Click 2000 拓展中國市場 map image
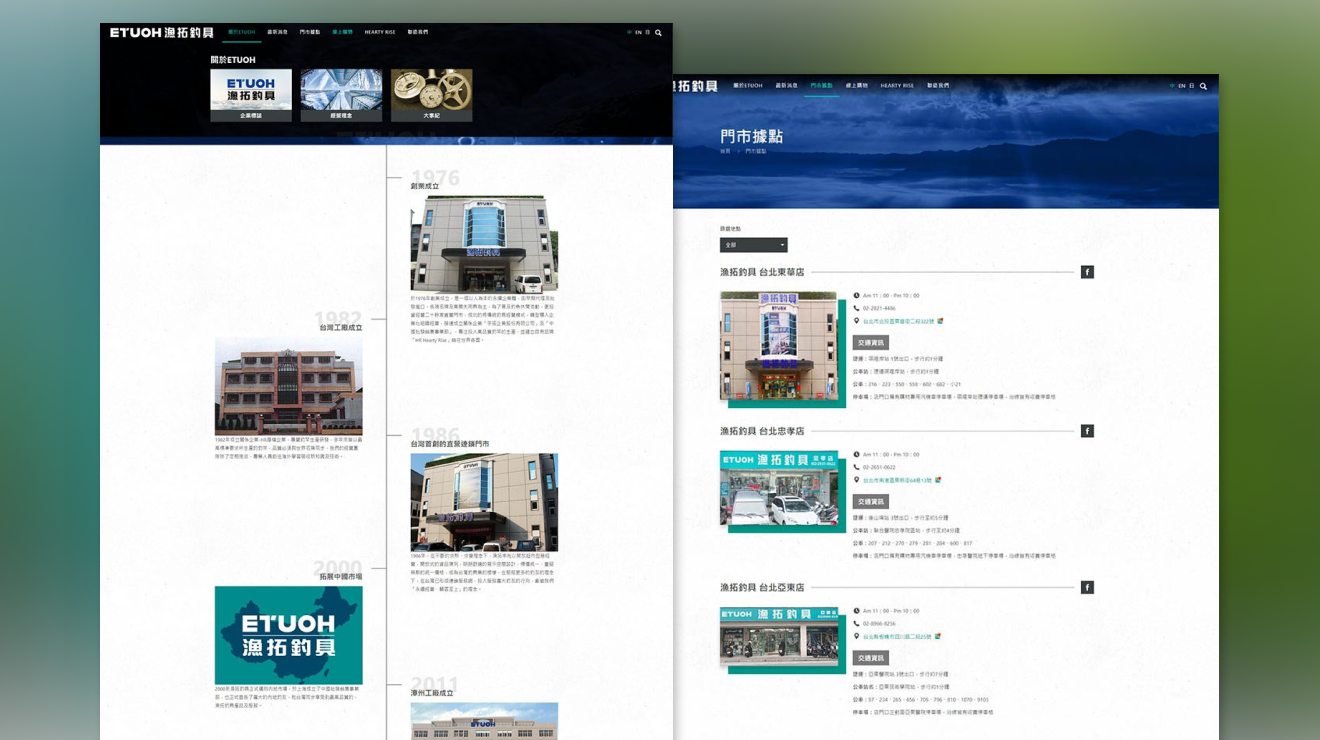 [289, 635]
